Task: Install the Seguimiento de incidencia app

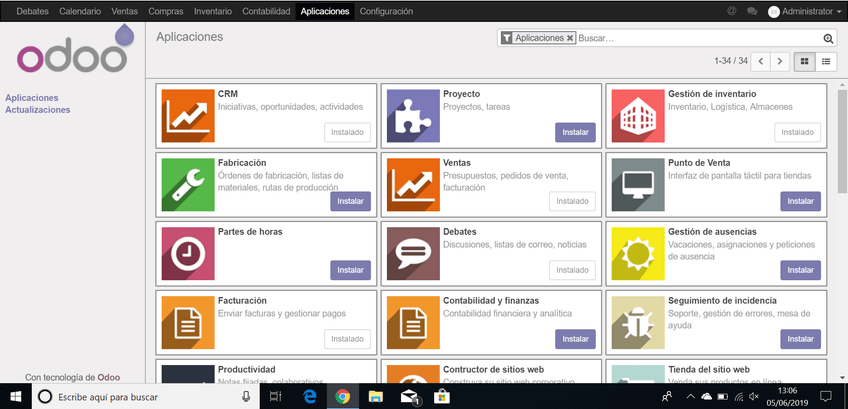Action: 800,339
